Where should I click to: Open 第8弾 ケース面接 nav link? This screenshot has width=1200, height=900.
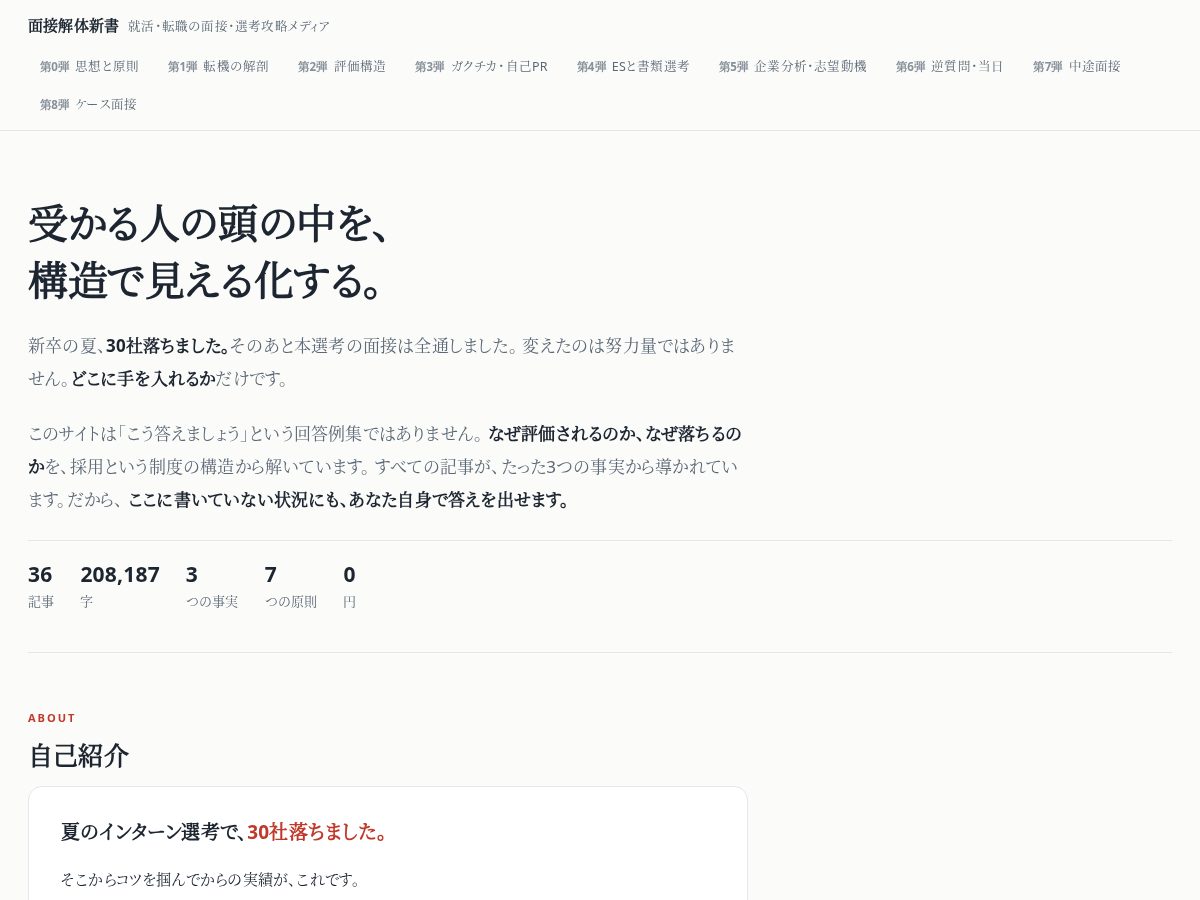click(88, 104)
